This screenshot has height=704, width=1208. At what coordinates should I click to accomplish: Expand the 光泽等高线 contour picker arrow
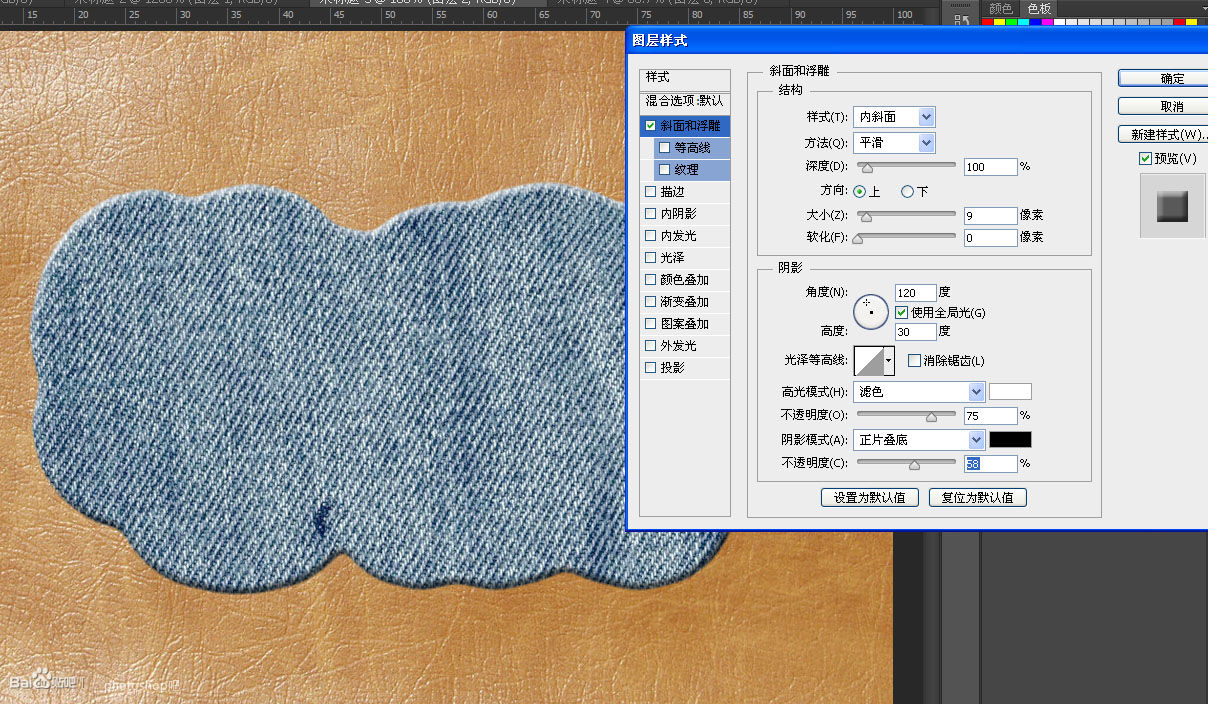(x=889, y=360)
